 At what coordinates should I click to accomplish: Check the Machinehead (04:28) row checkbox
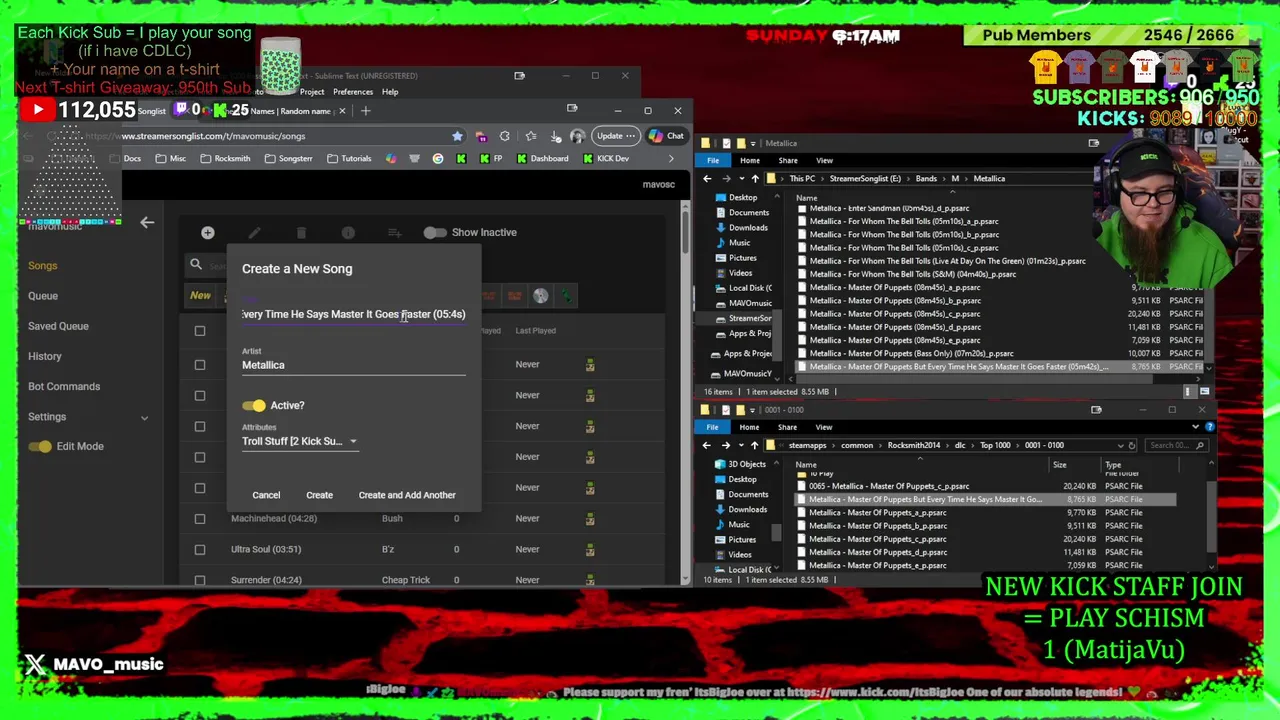point(200,519)
